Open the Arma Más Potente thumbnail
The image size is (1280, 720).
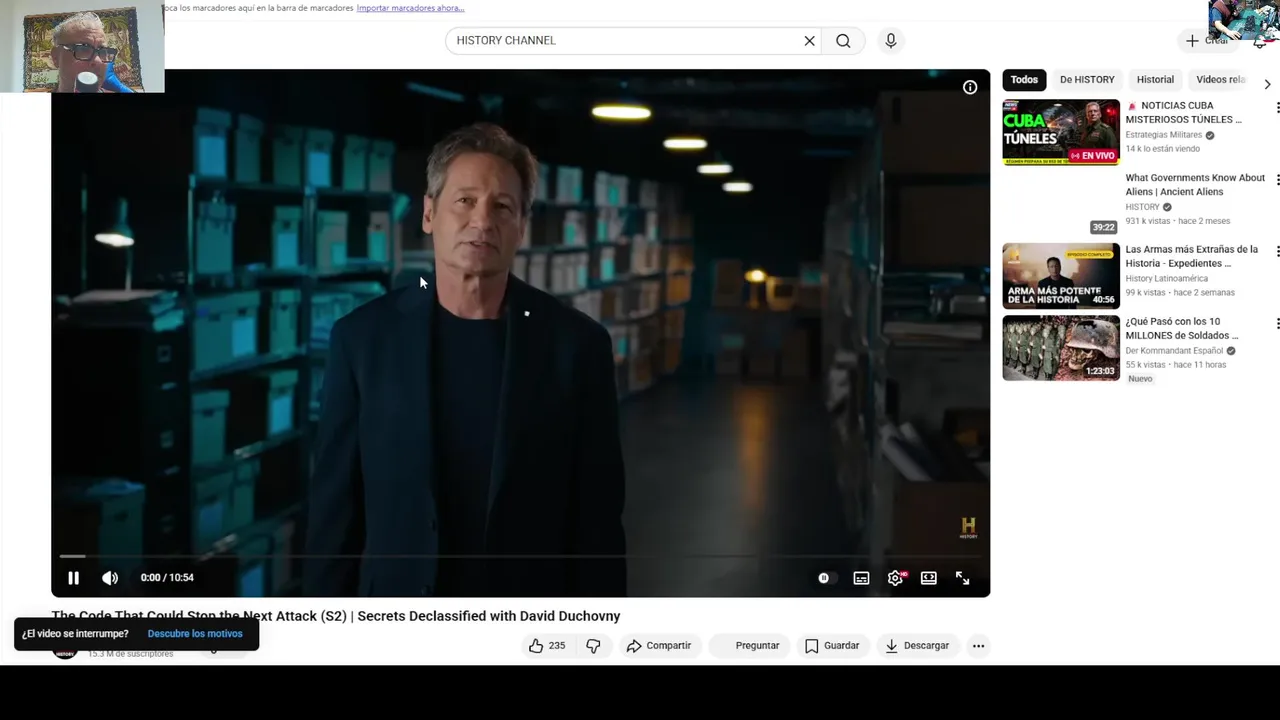1061,276
